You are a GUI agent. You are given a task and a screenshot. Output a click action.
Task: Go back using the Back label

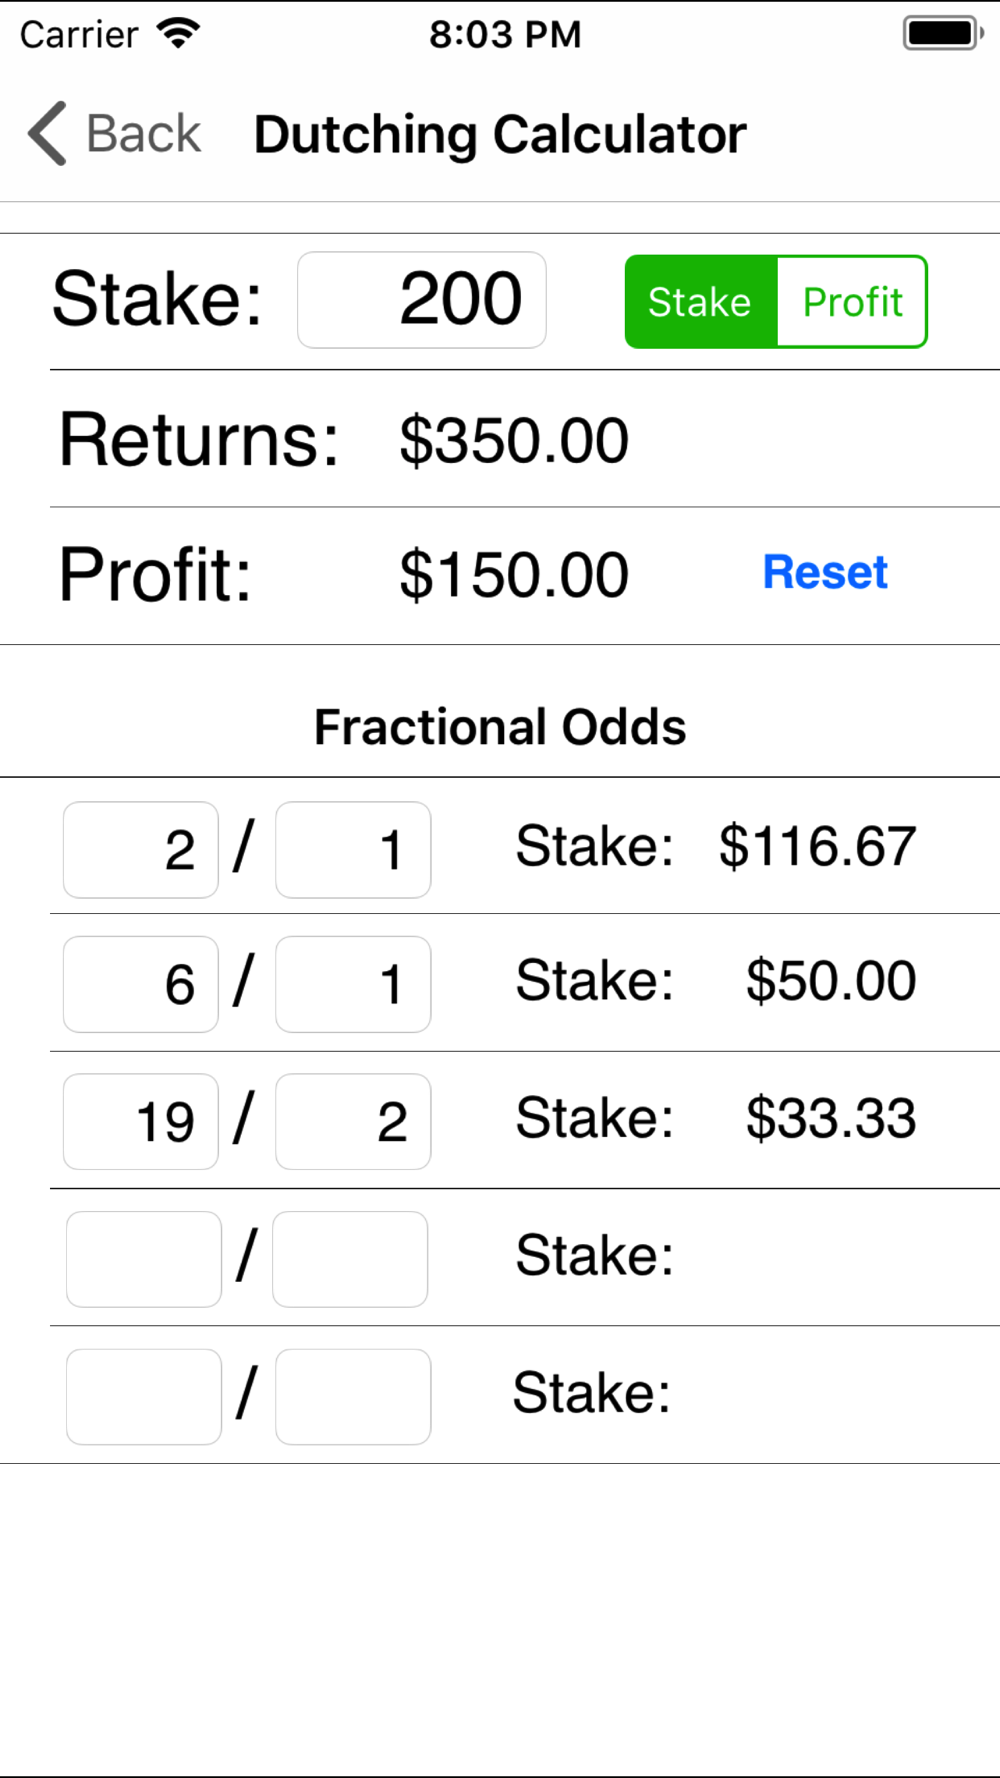tap(144, 134)
